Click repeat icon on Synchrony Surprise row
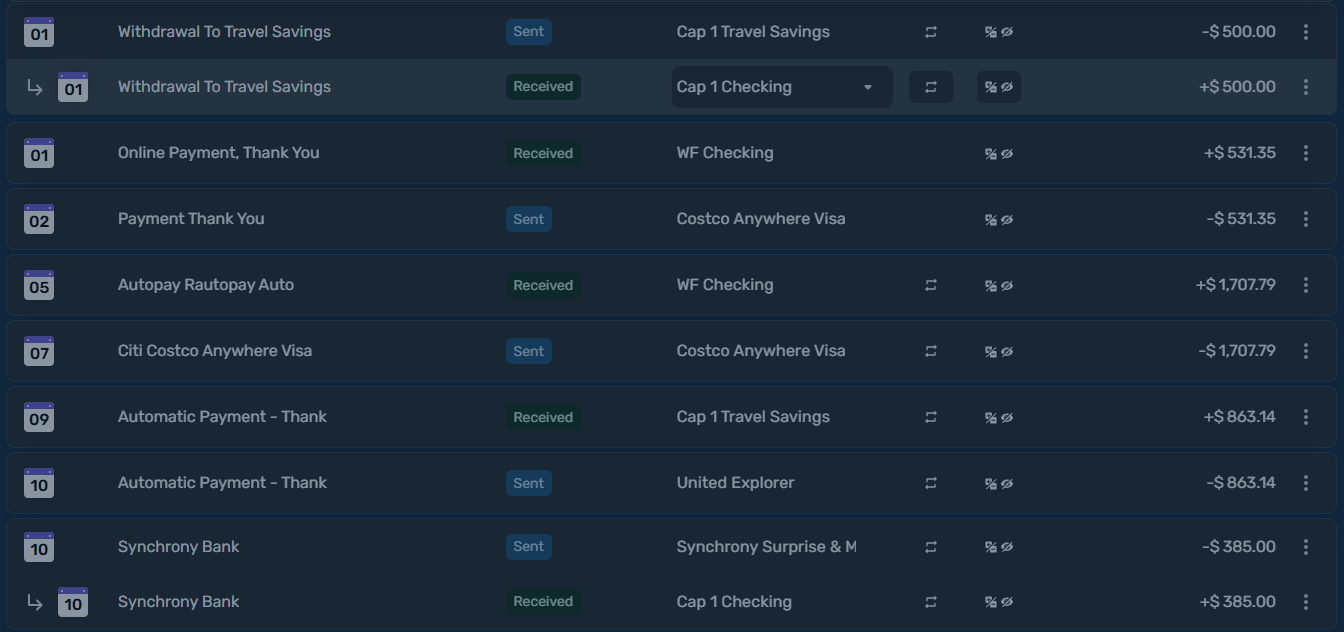 [x=931, y=547]
